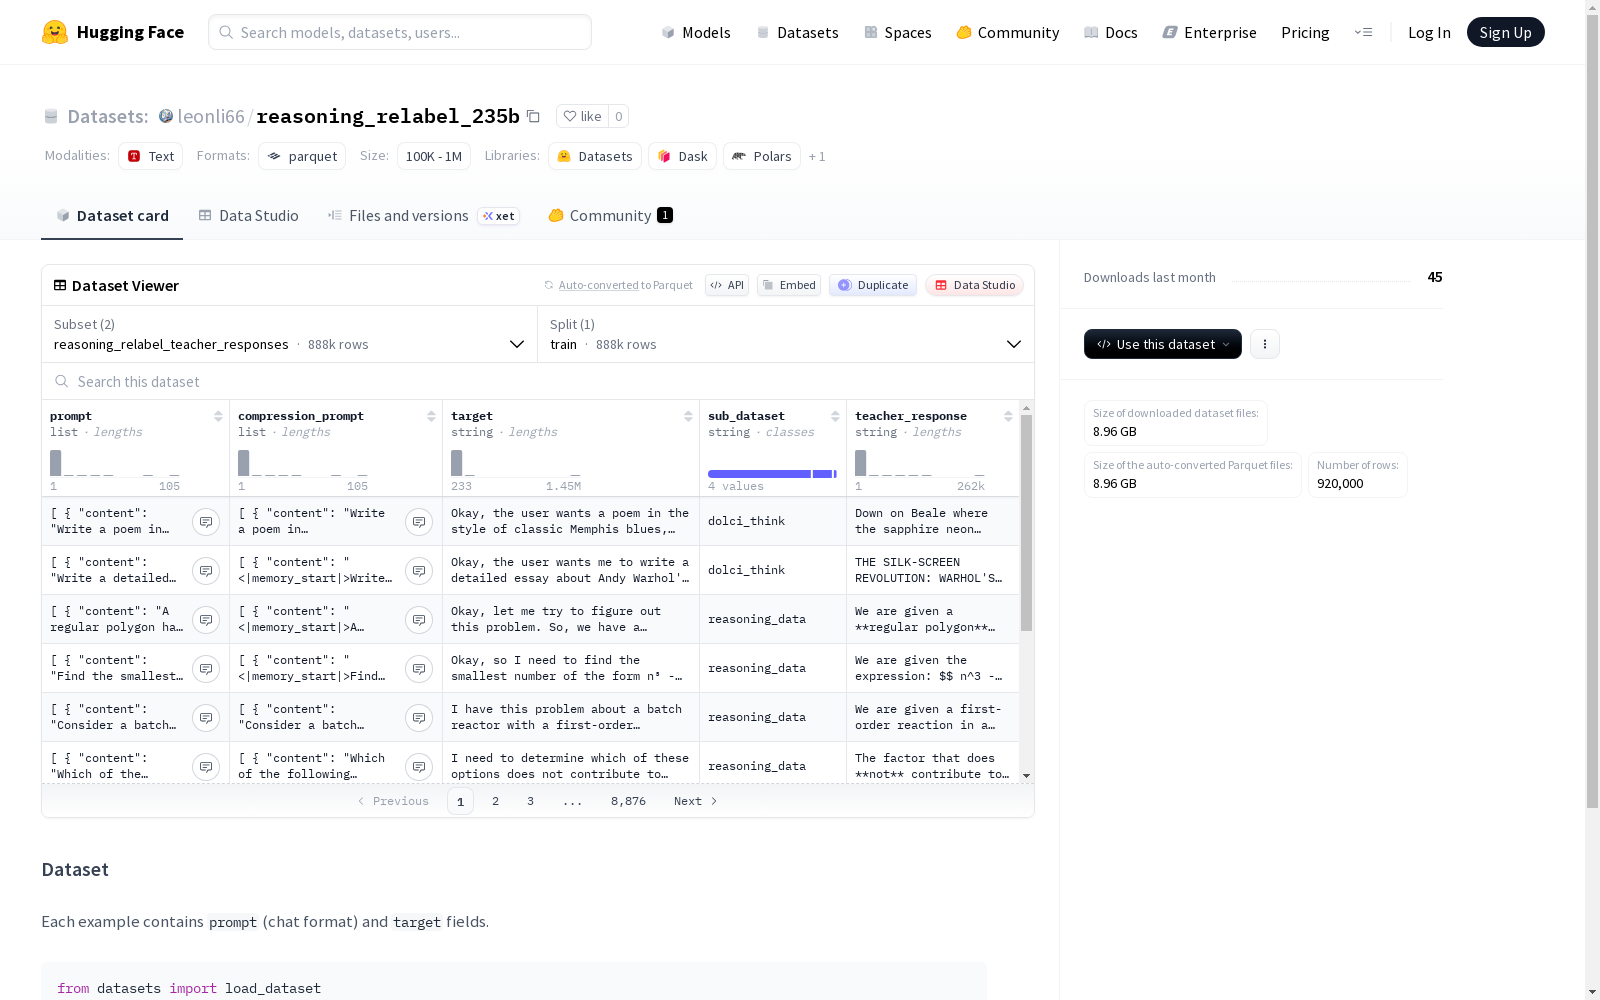Go to page 2 of the dataset
Viewport: 1600px width, 1000px height.
point(495,801)
